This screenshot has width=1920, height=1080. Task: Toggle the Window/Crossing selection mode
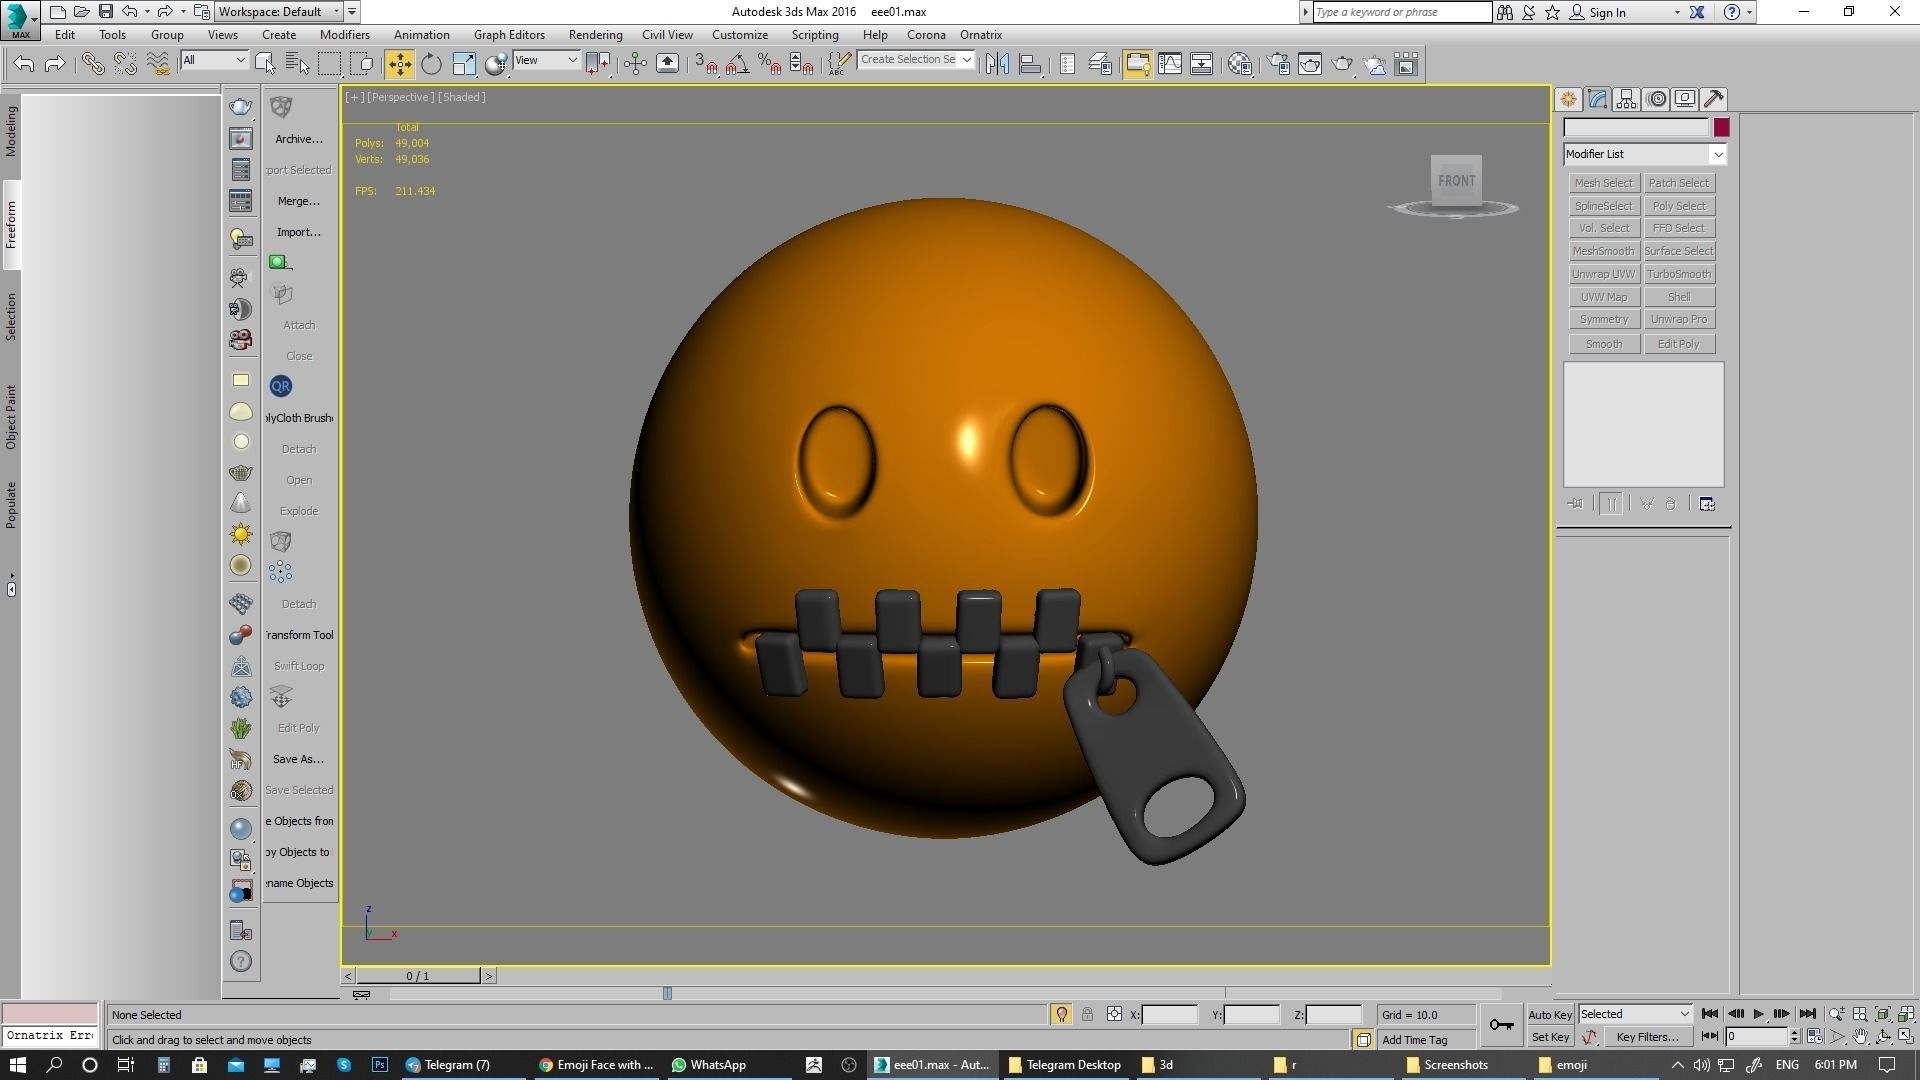[361, 64]
